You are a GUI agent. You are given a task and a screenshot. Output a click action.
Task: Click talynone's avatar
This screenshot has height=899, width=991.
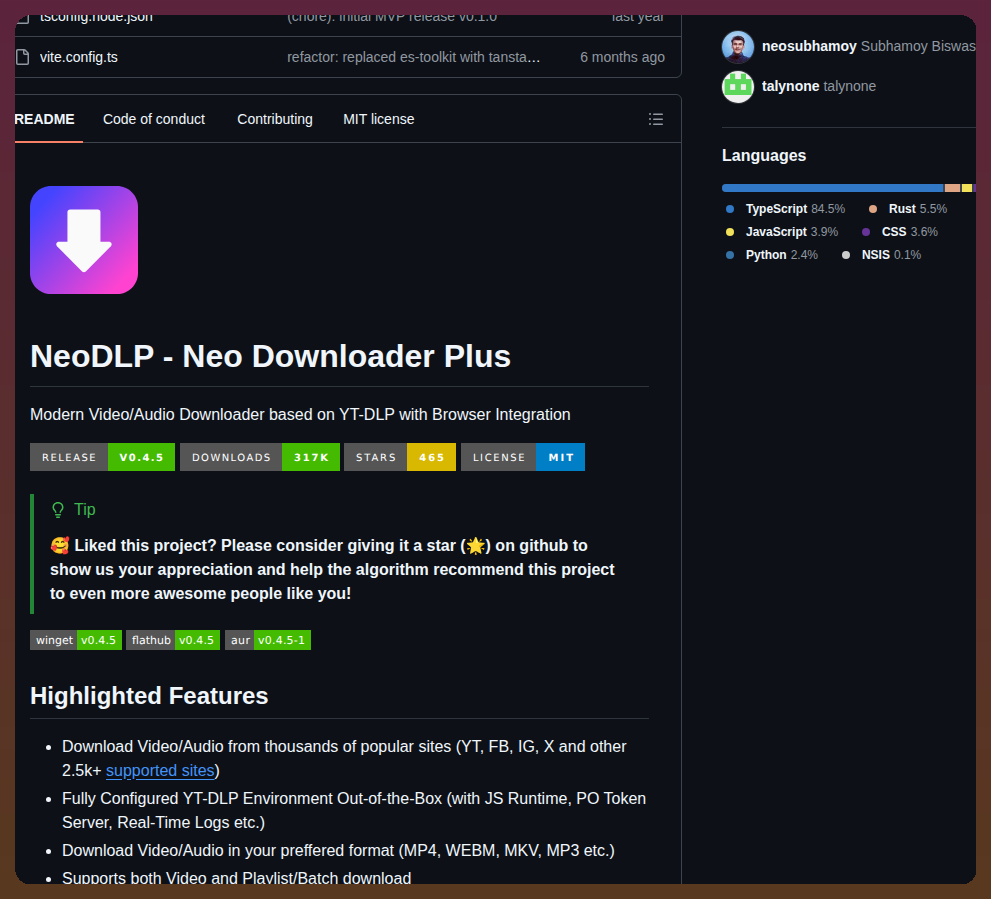738,87
